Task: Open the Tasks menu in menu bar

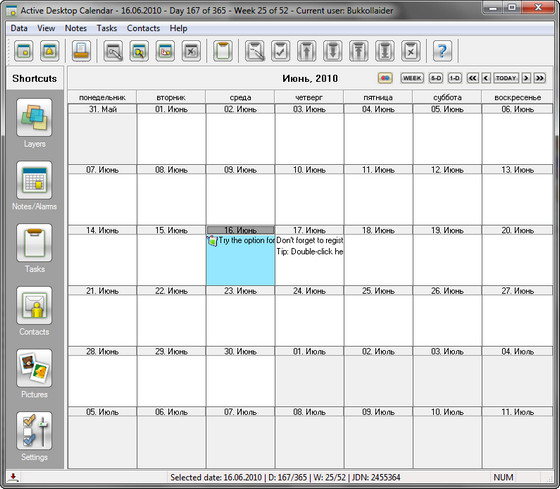Action: [107, 28]
